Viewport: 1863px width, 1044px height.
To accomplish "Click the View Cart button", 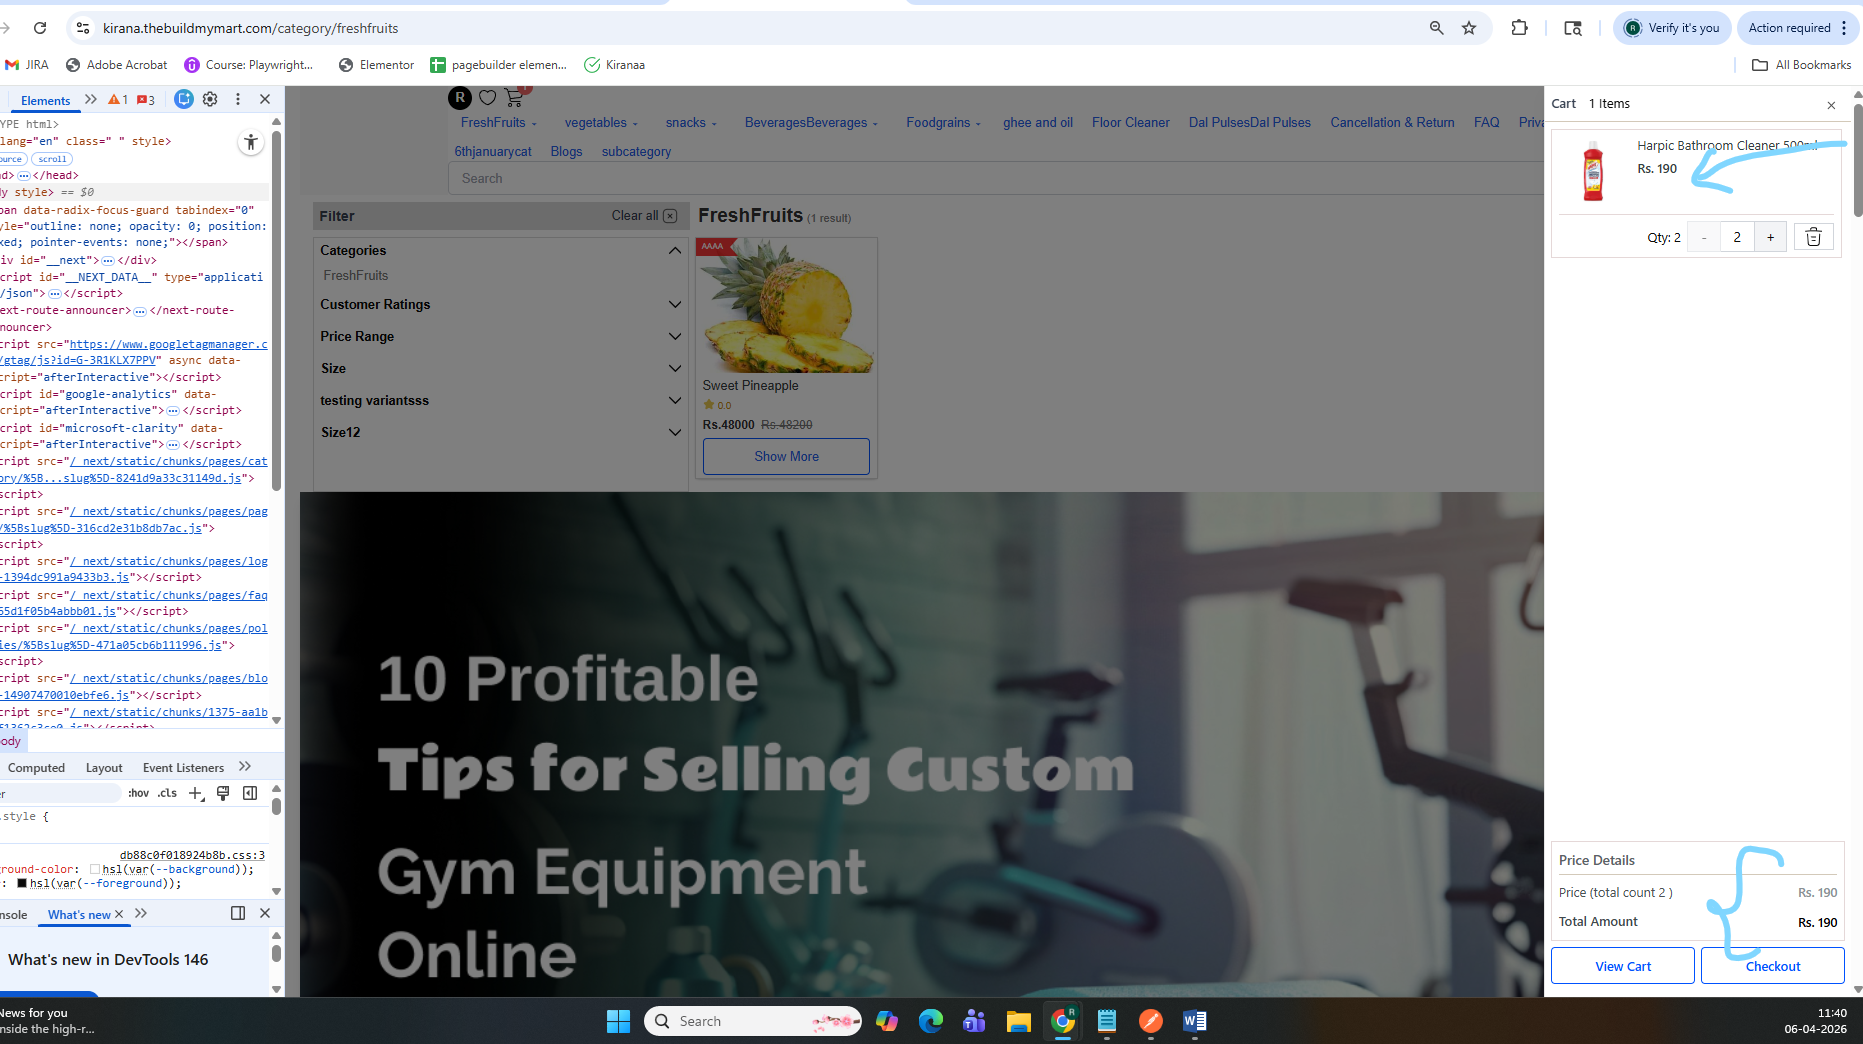I will (1623, 966).
